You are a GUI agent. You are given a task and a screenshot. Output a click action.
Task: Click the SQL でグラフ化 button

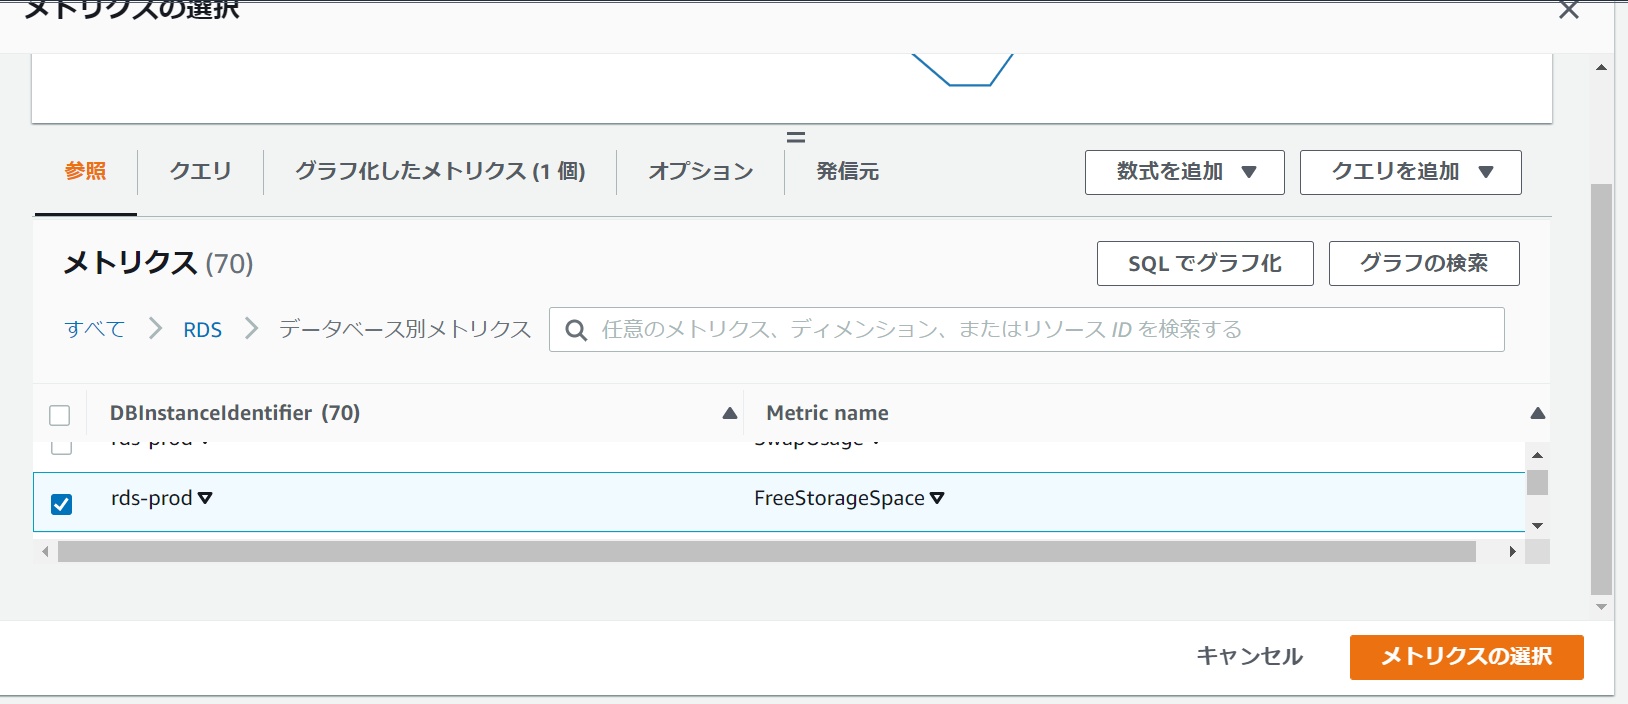tap(1205, 263)
